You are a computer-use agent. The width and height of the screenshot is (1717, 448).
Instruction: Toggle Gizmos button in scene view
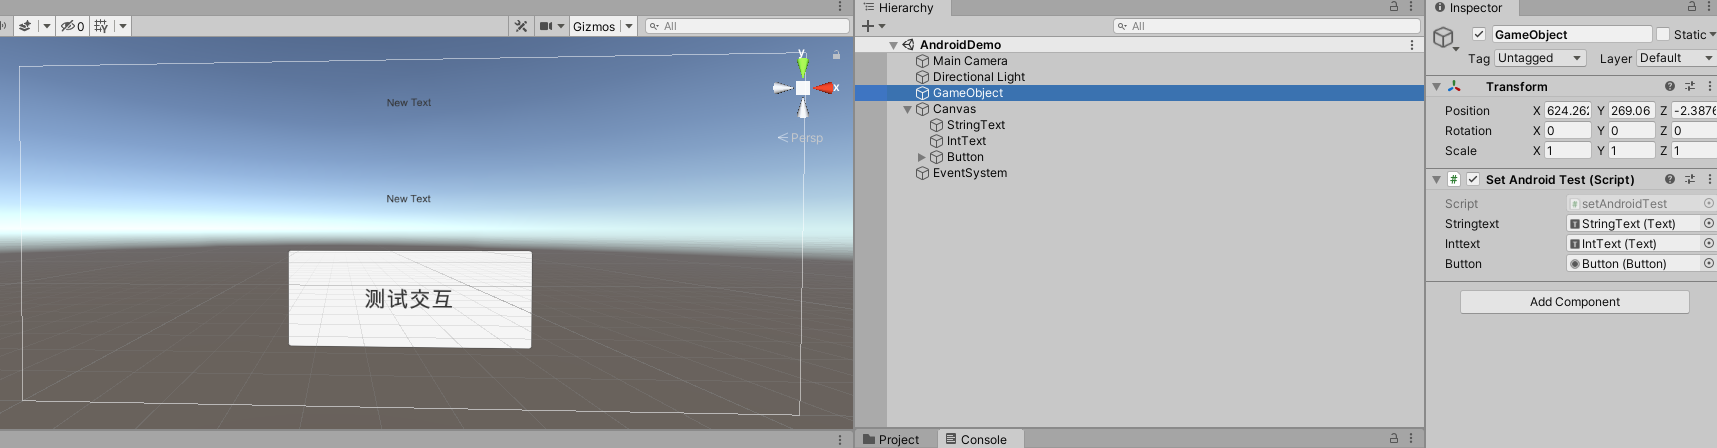(594, 26)
